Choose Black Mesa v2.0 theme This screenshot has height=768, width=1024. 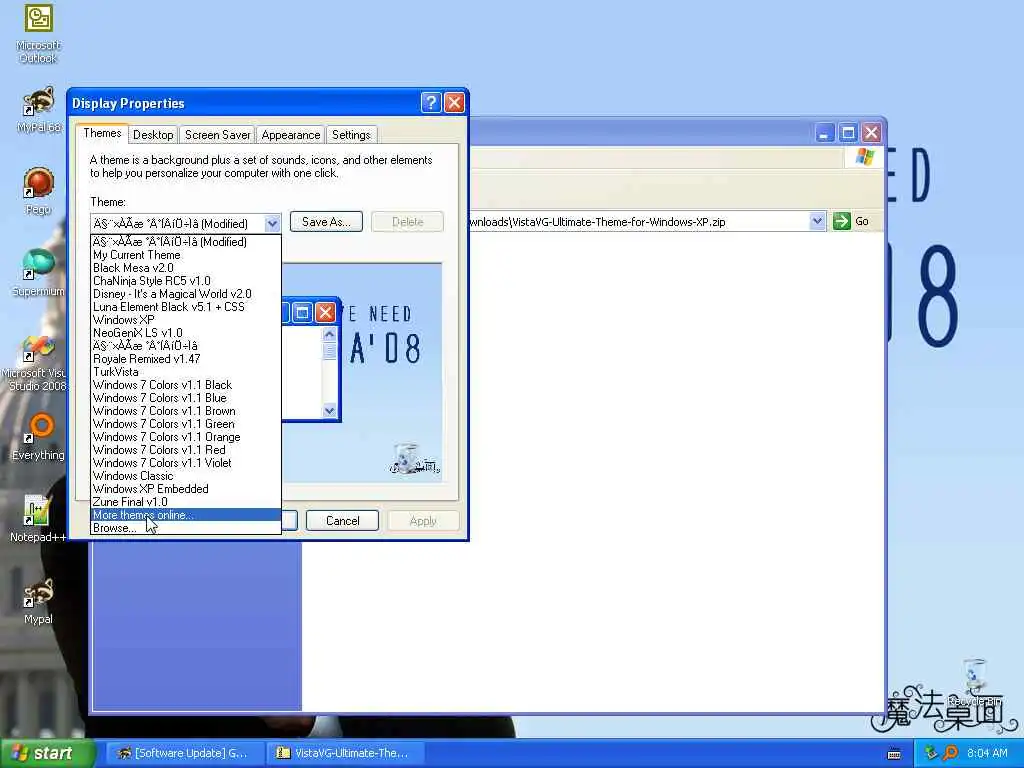tap(185, 268)
